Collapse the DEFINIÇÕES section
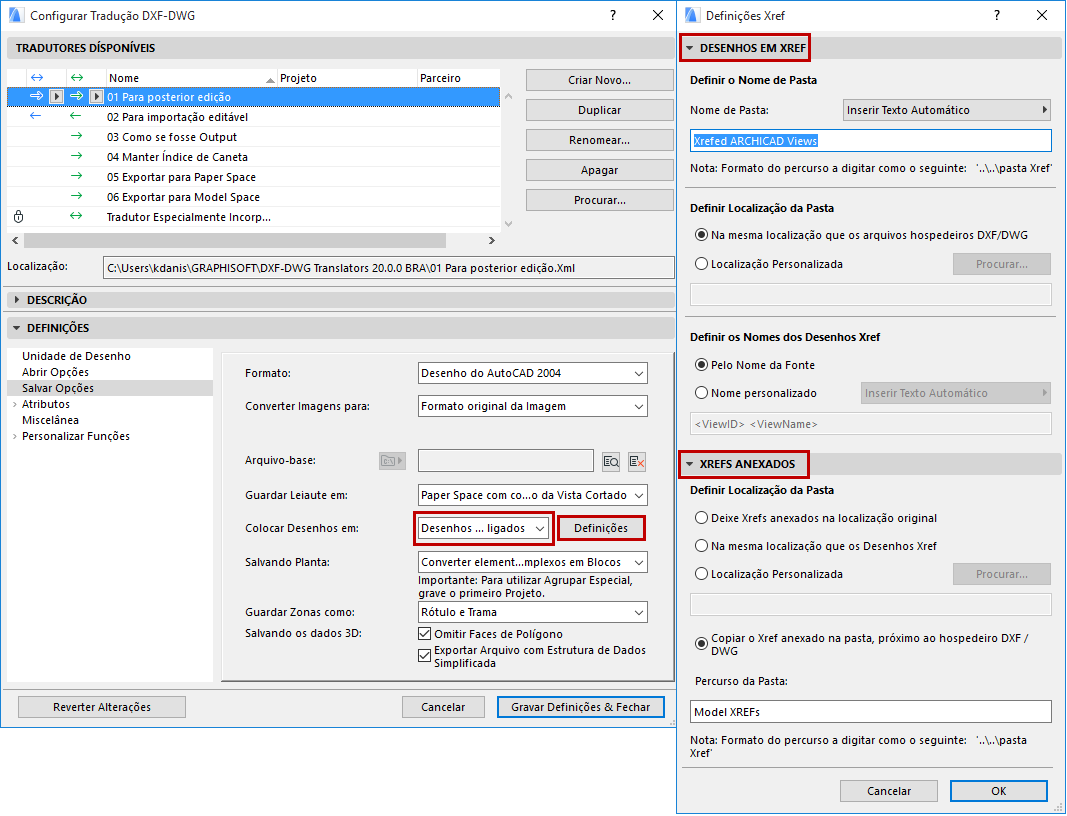The image size is (1067, 816). pyautogui.click(x=17, y=328)
